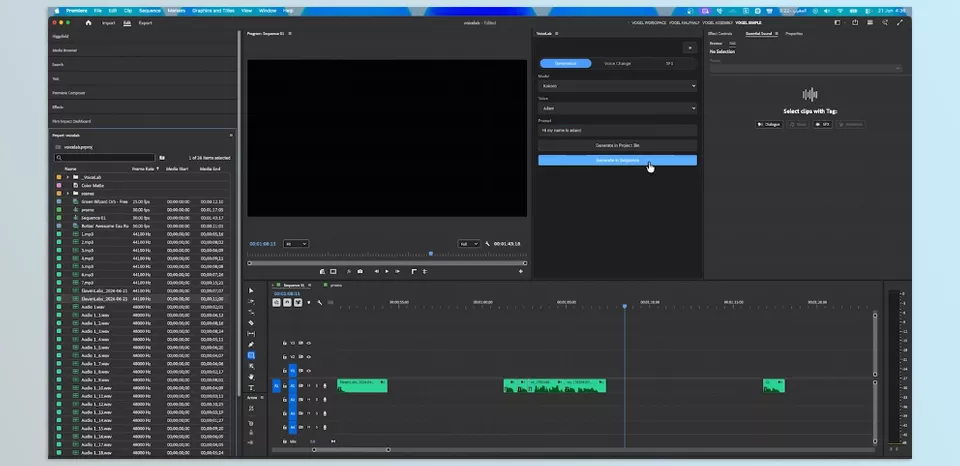The width and height of the screenshot is (960, 466).
Task: Open the VoiceLab panel menu
Action: pyautogui.click(x=557, y=34)
